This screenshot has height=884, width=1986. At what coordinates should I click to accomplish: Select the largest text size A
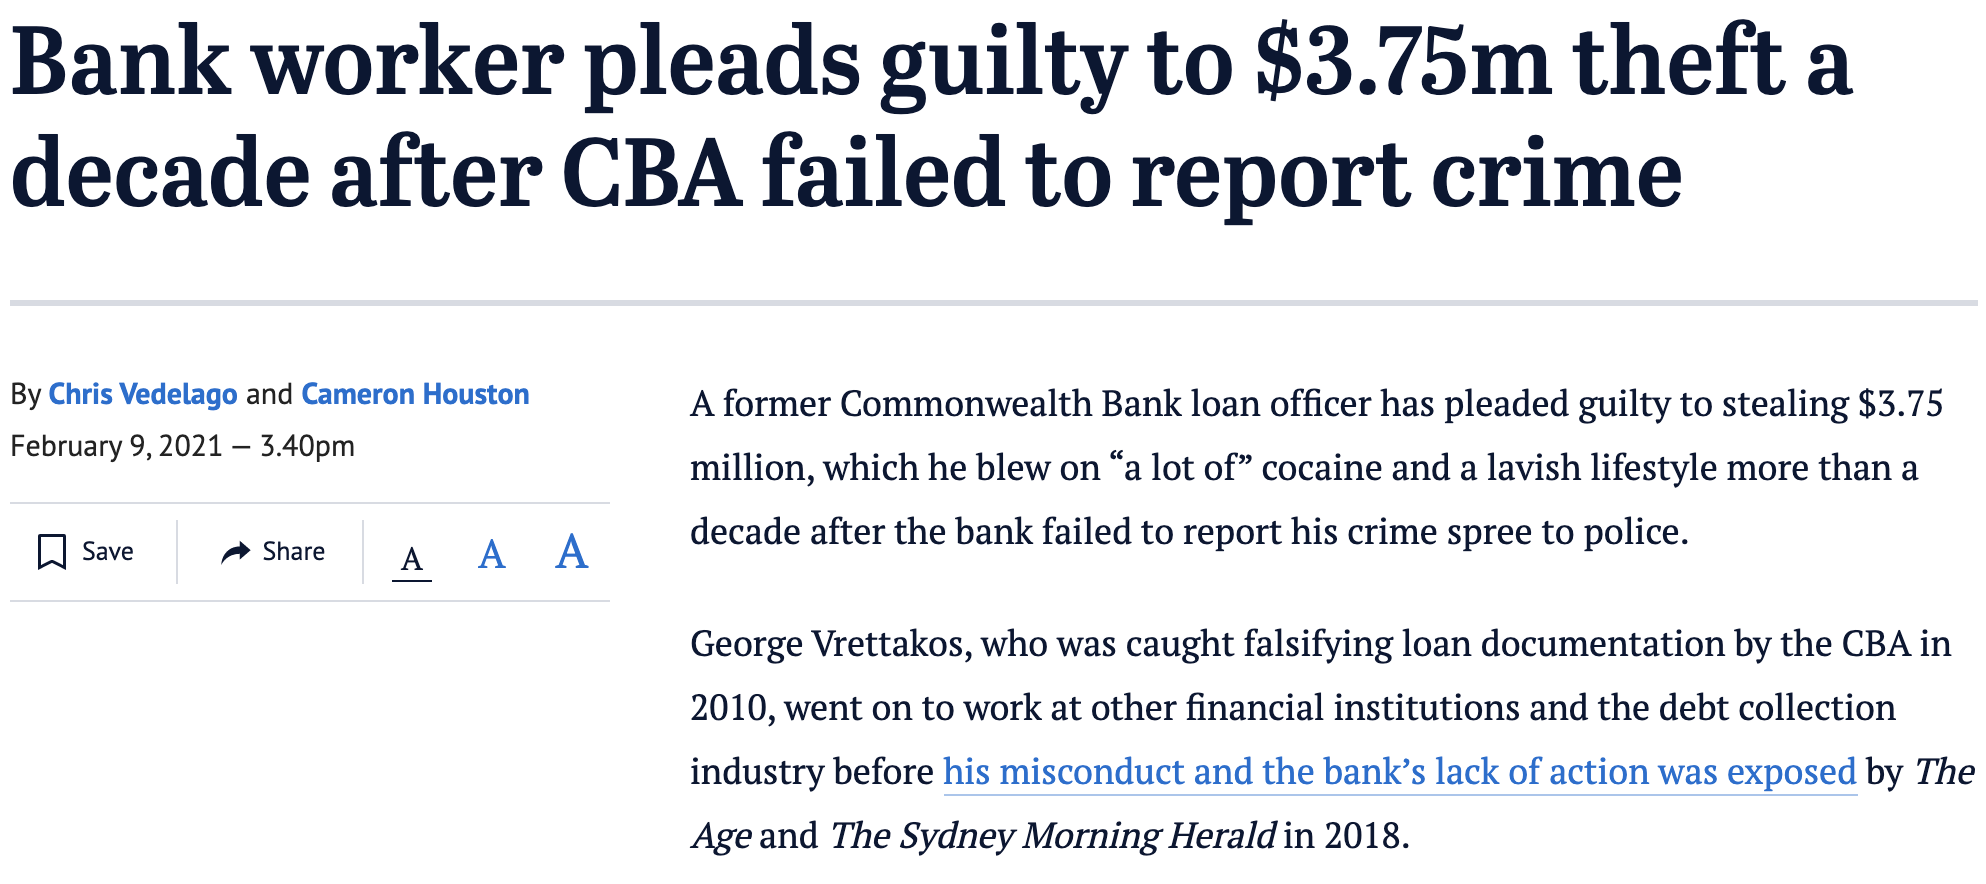point(571,551)
